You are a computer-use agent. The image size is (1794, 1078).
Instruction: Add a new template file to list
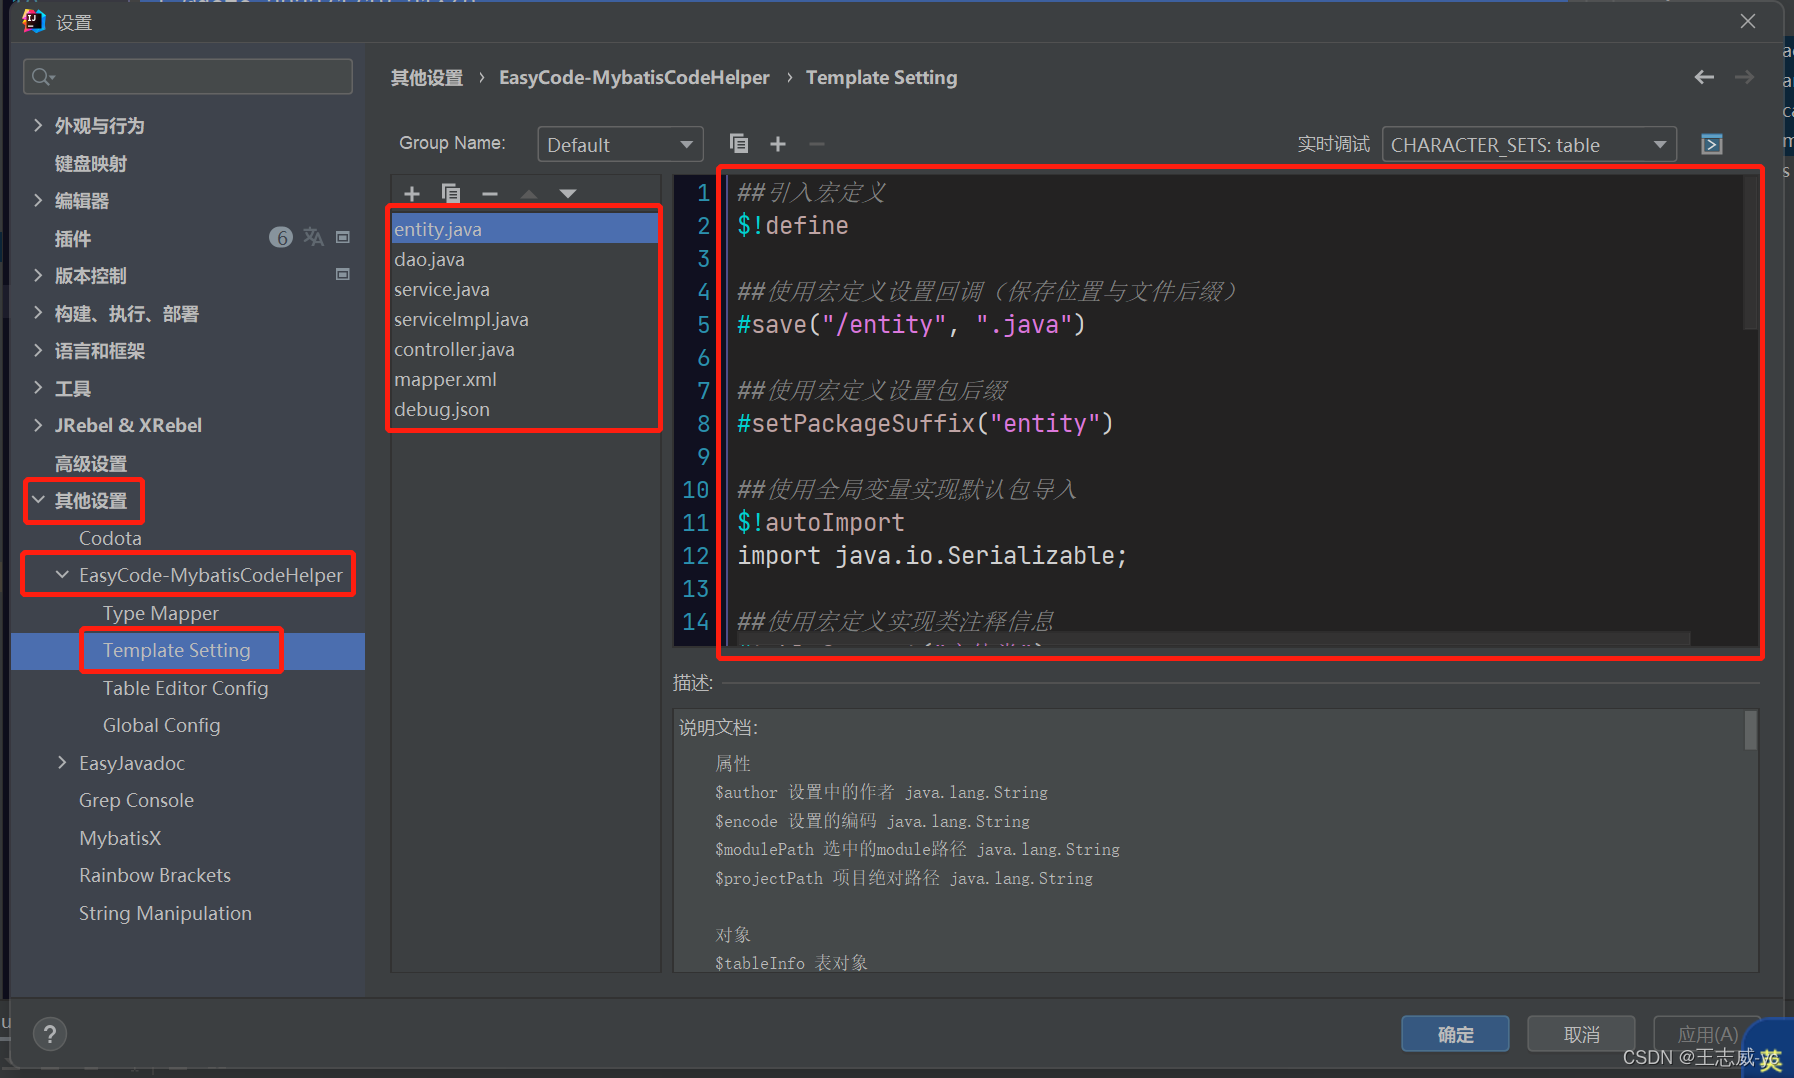tap(412, 193)
